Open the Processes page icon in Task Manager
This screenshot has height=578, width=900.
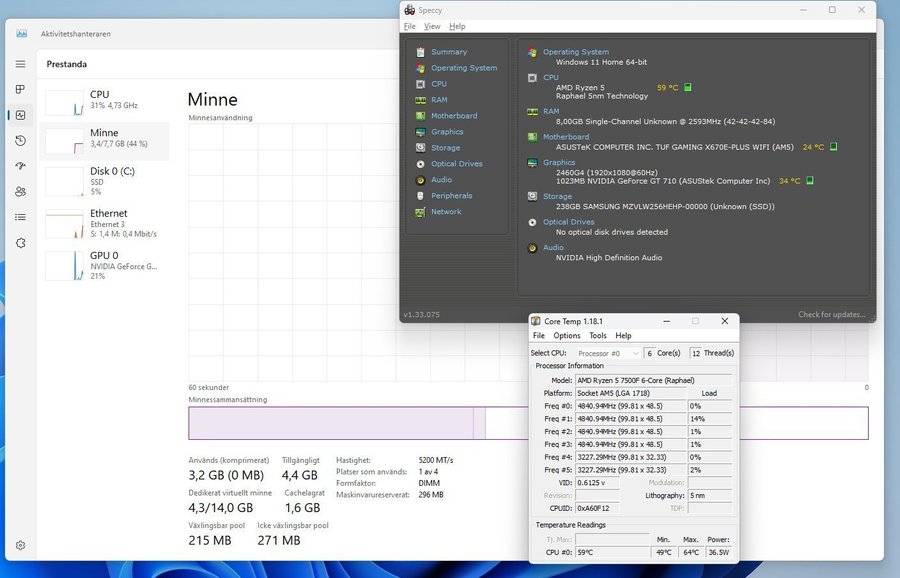21,89
